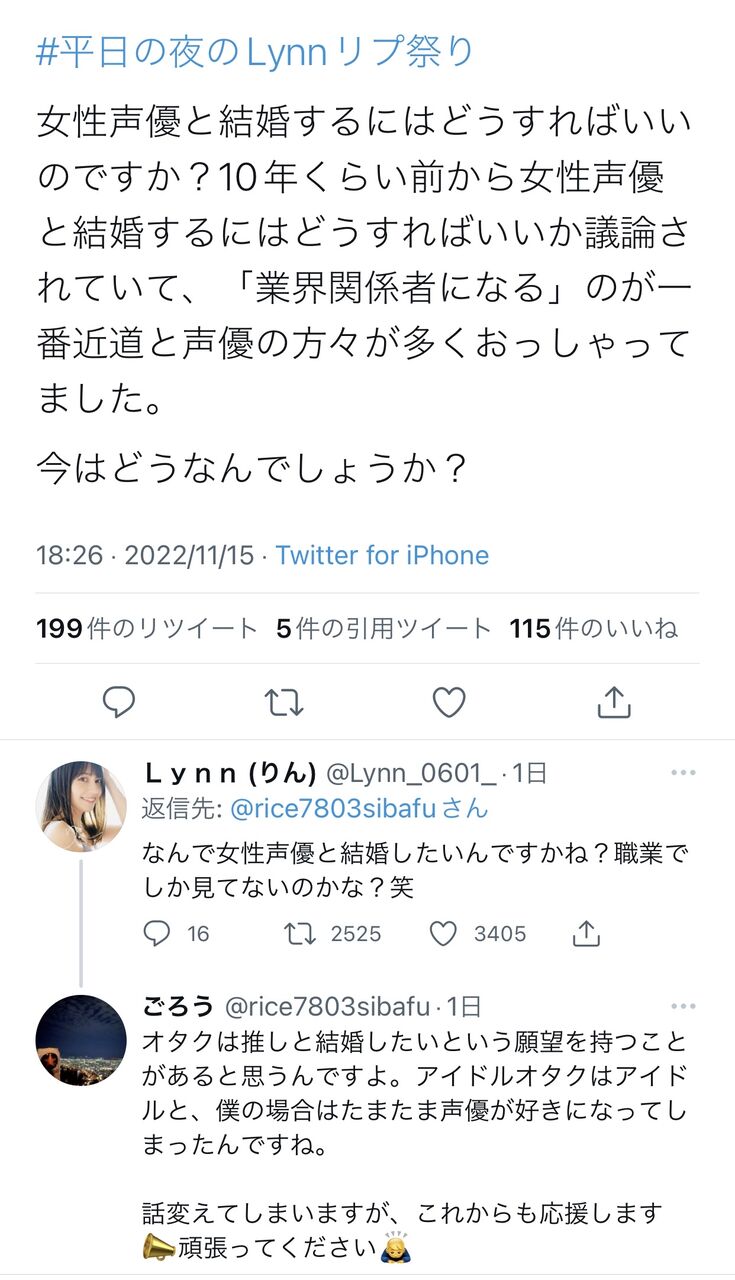Reply to Lynn's tweet

coord(157,933)
